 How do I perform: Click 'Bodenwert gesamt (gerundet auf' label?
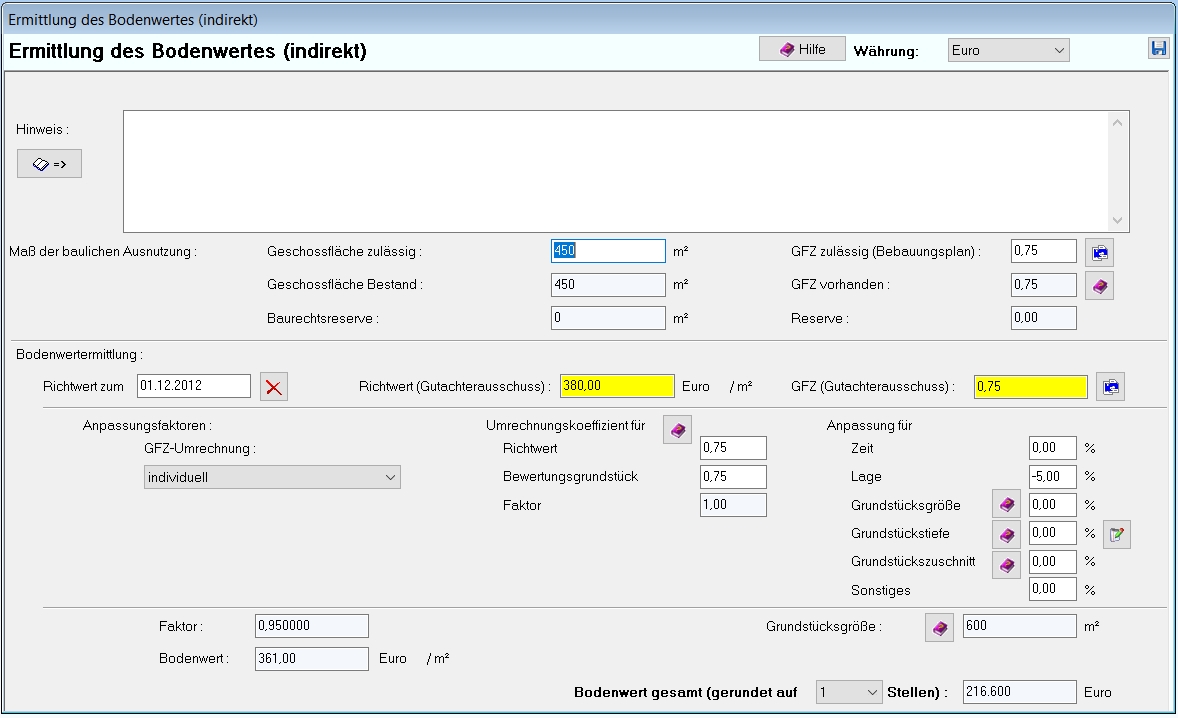click(x=685, y=692)
